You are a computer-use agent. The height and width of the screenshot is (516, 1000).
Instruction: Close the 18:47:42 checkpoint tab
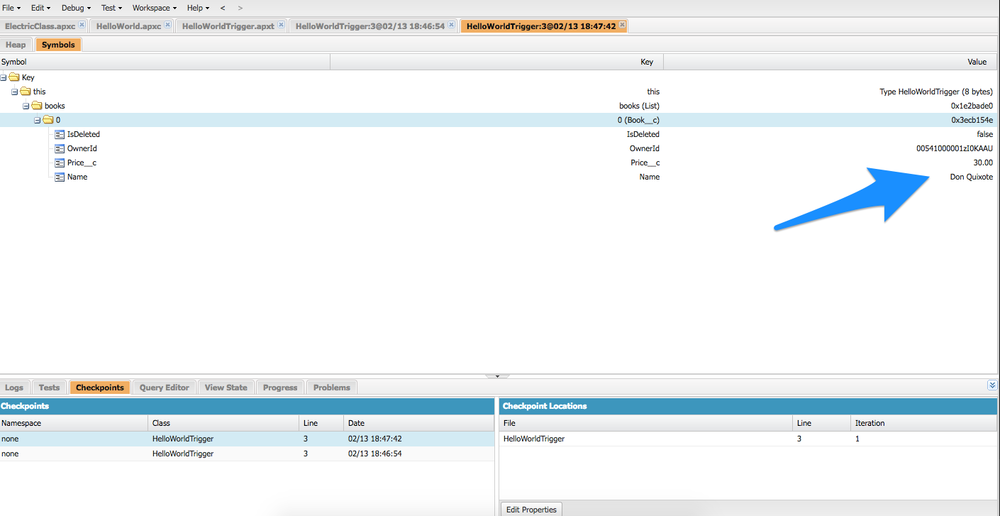[x=622, y=25]
